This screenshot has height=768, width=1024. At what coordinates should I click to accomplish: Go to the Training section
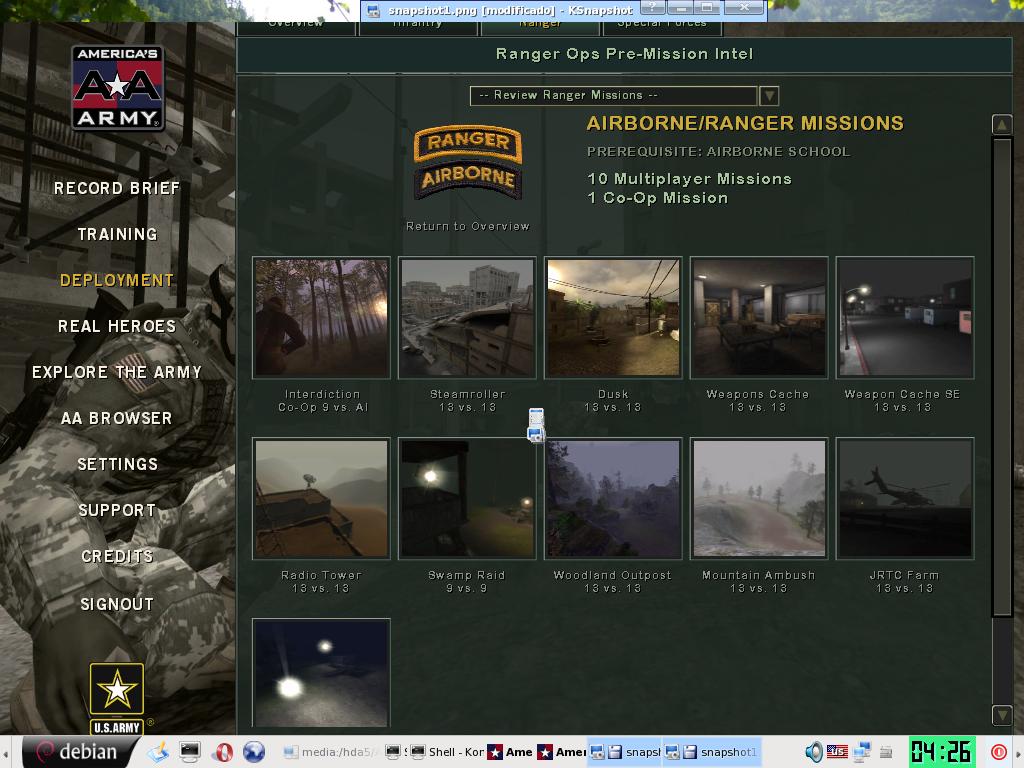point(118,234)
